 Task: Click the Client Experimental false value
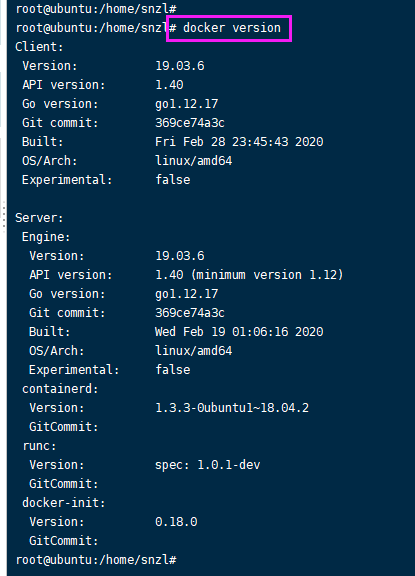pos(172,180)
